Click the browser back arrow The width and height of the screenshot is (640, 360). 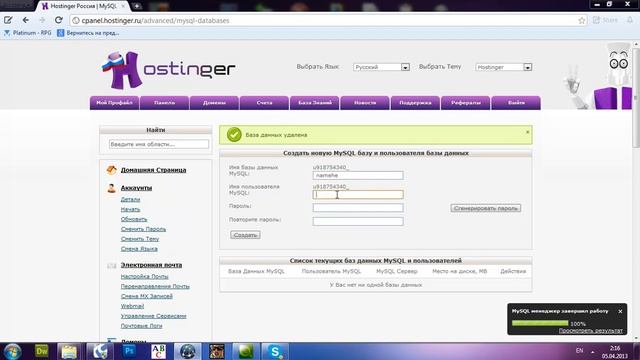point(26,20)
